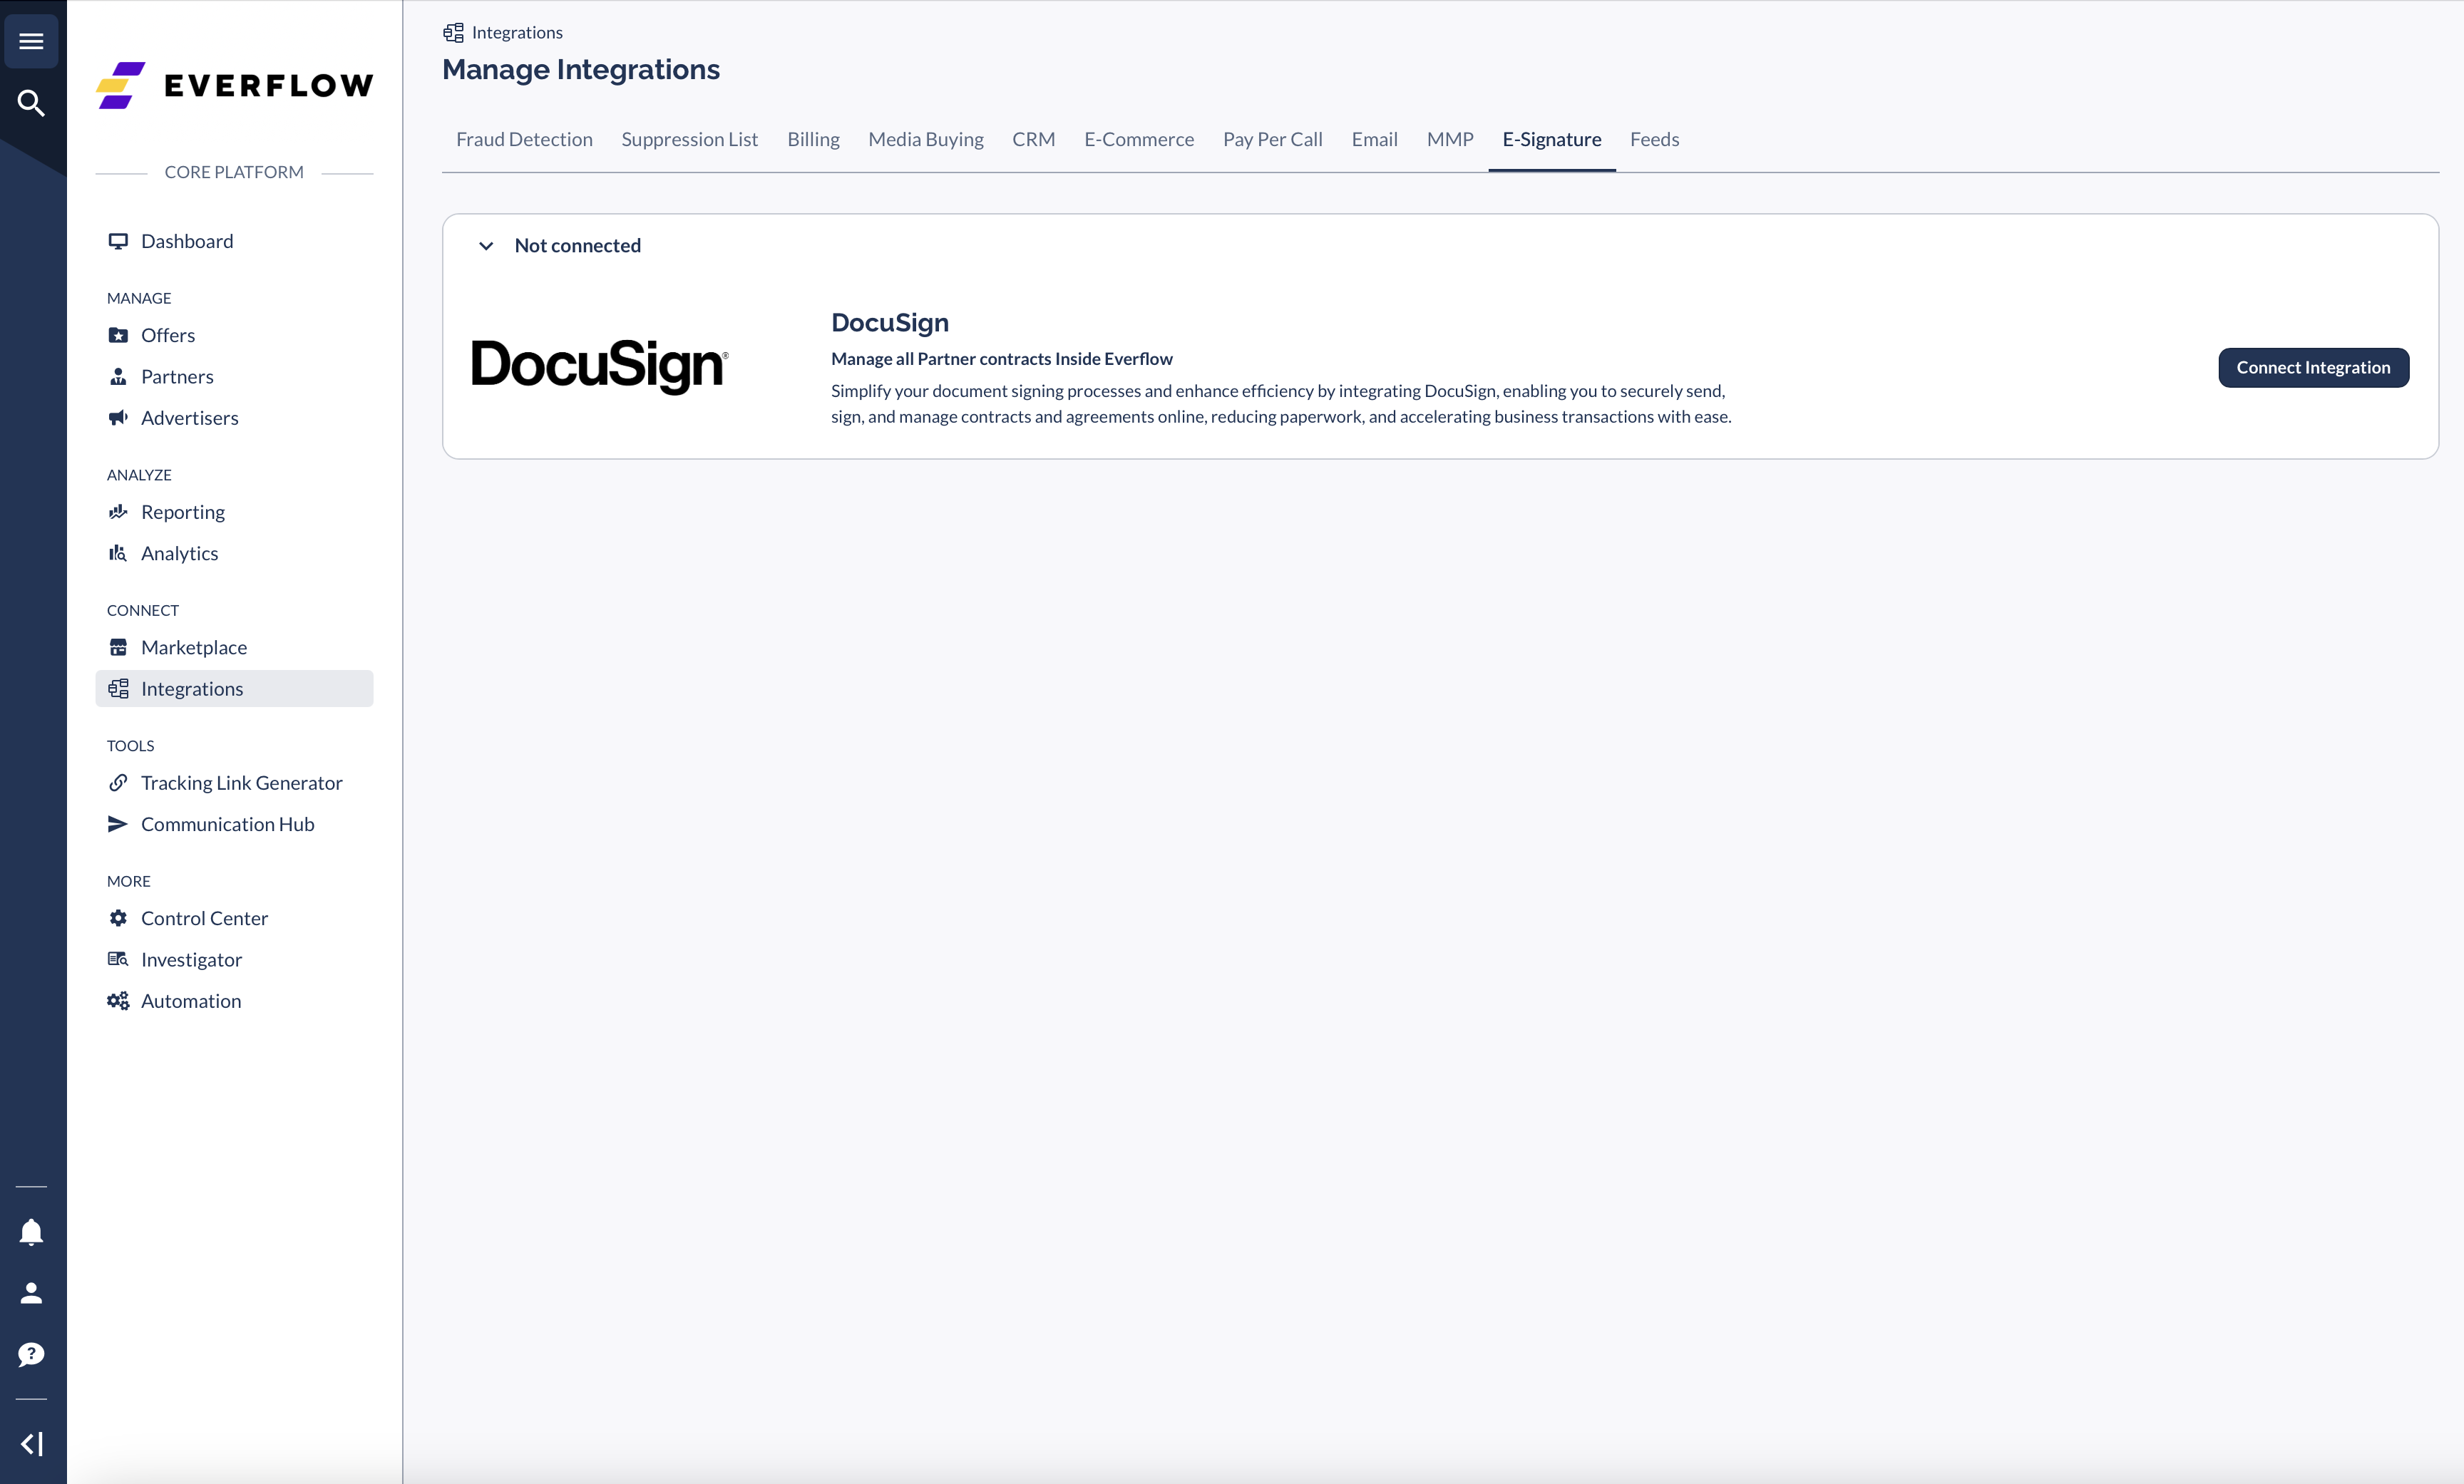Go to the Email tab

click(1375, 139)
